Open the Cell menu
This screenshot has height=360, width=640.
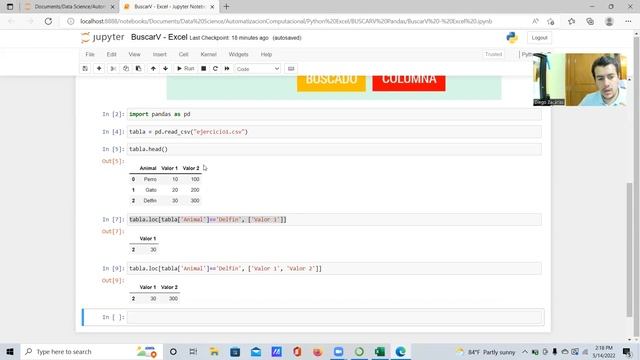(x=183, y=54)
